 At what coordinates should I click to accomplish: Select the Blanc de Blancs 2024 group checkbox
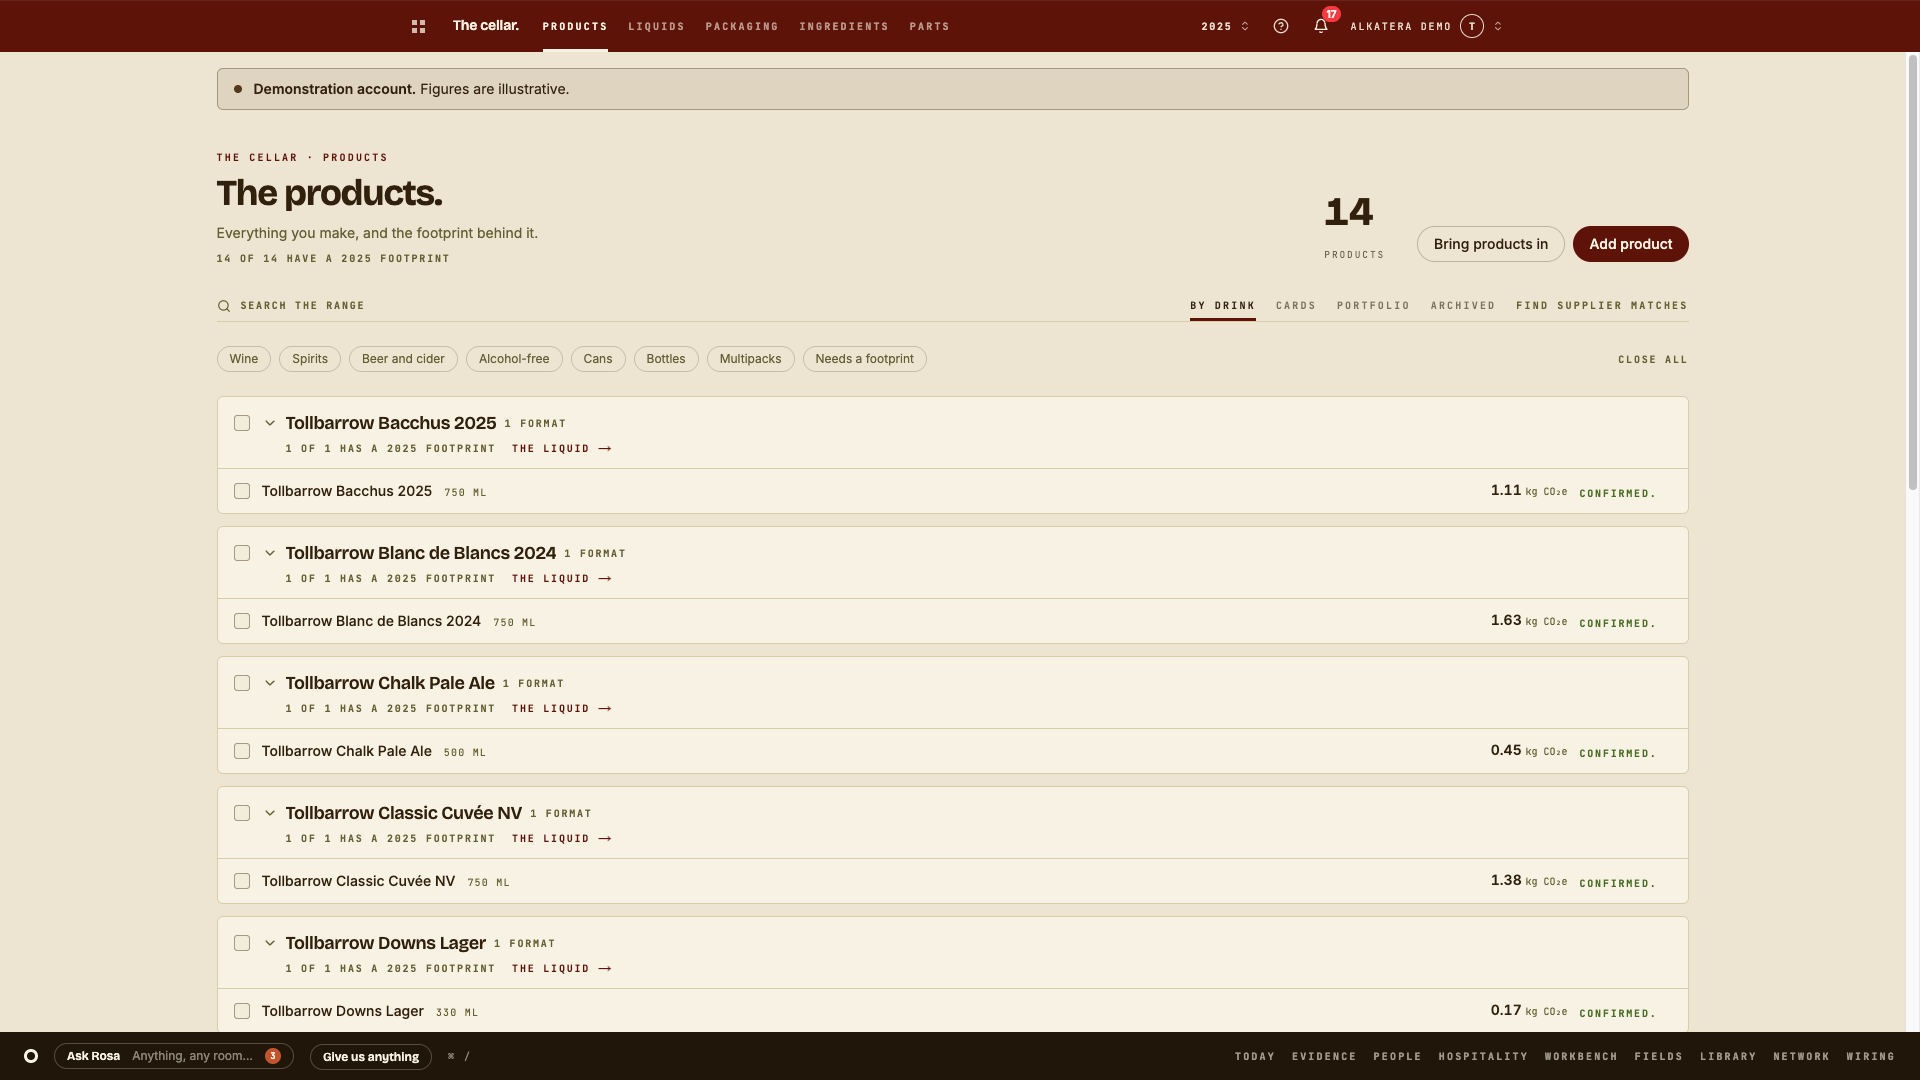point(242,553)
